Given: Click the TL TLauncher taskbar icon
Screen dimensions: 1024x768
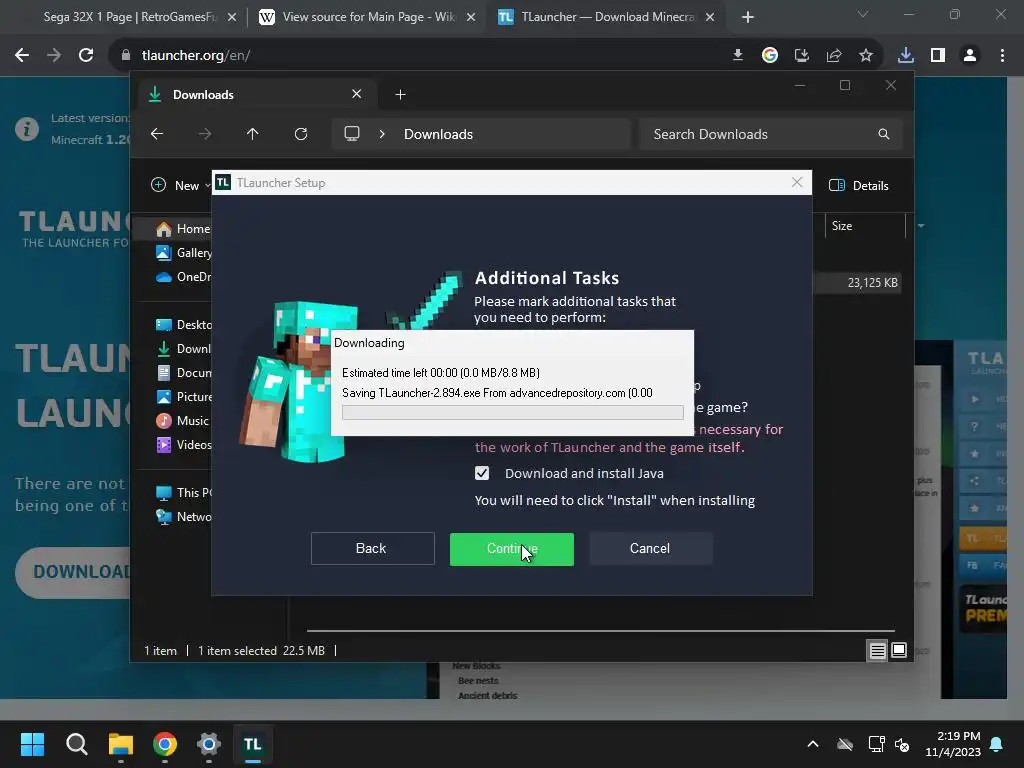Looking at the screenshot, I should pyautogui.click(x=253, y=744).
